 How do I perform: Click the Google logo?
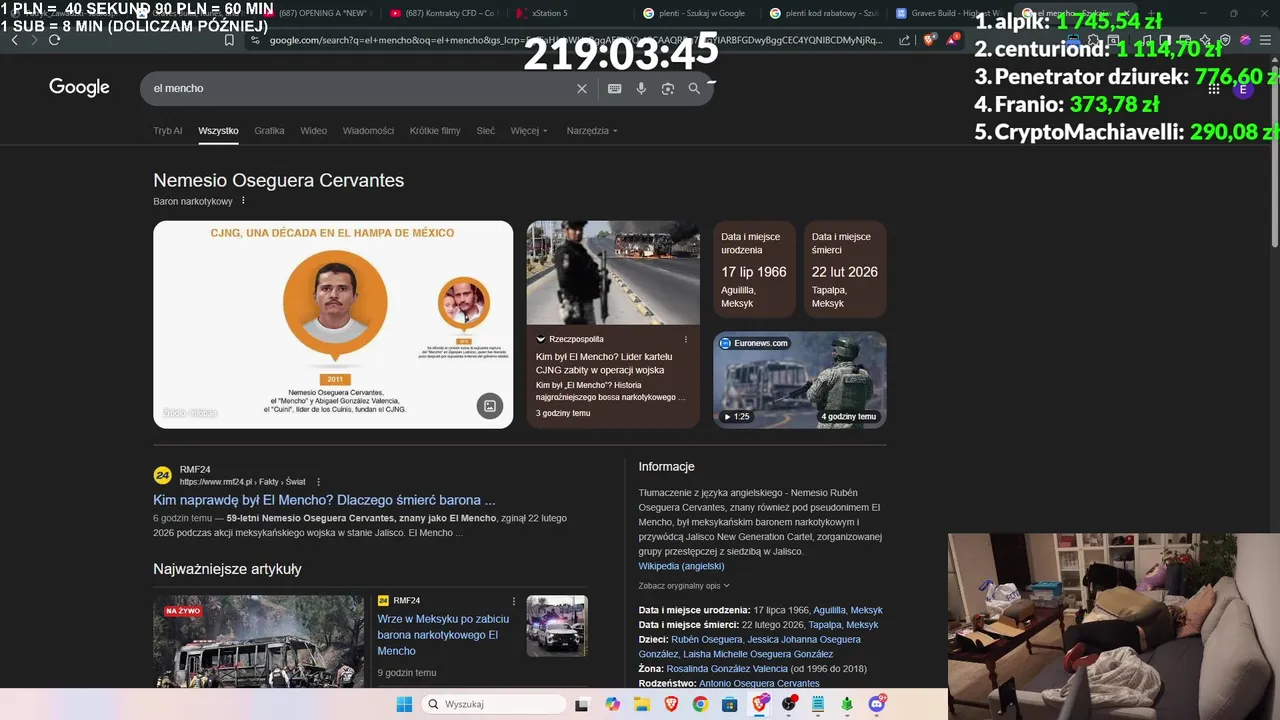[x=79, y=88]
